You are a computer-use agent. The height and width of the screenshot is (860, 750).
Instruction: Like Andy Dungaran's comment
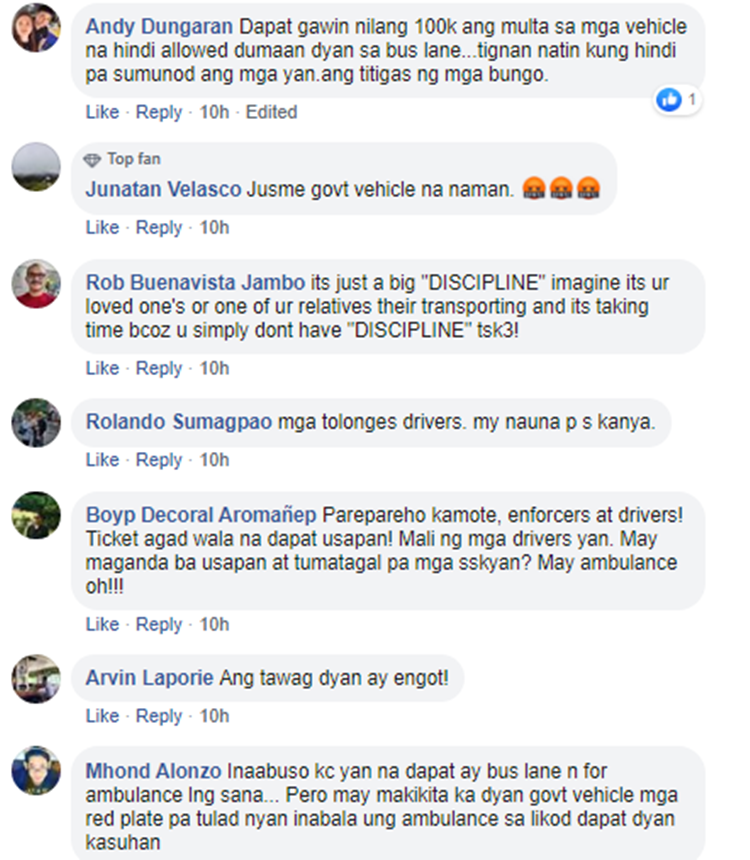click(x=102, y=112)
